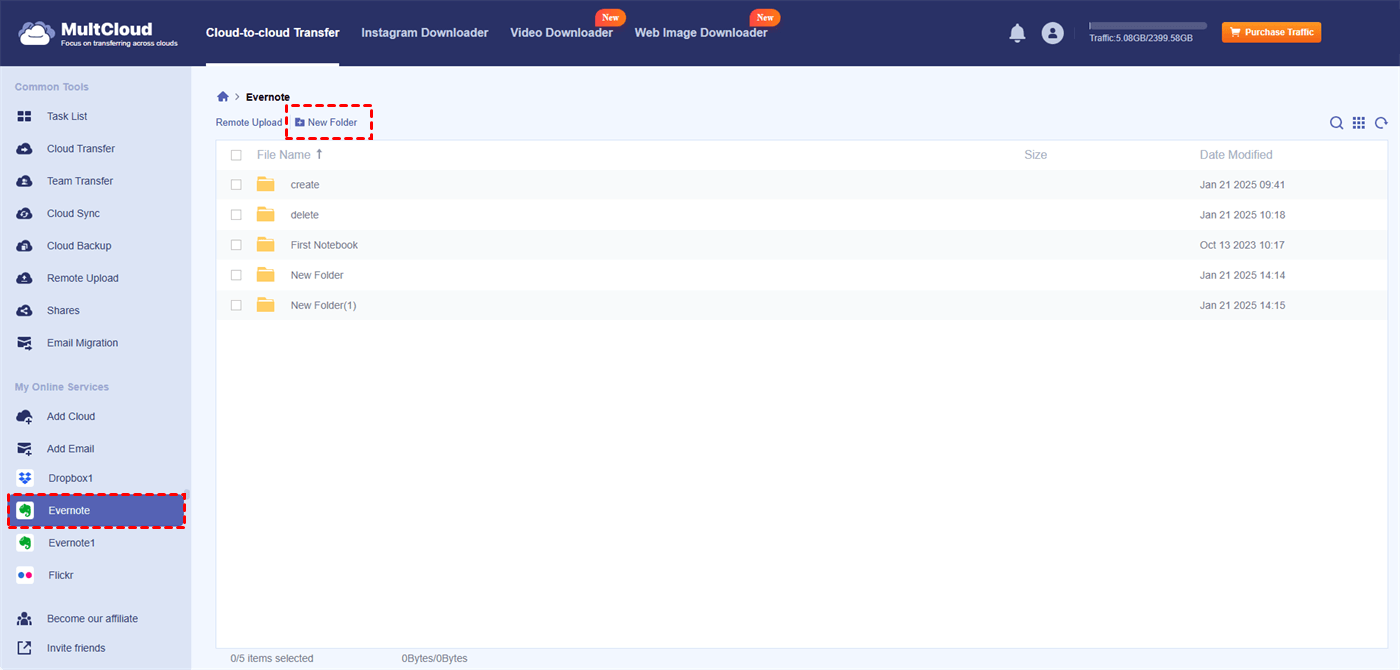The image size is (1400, 670).
Task: Check the box for create folder
Action: (236, 185)
